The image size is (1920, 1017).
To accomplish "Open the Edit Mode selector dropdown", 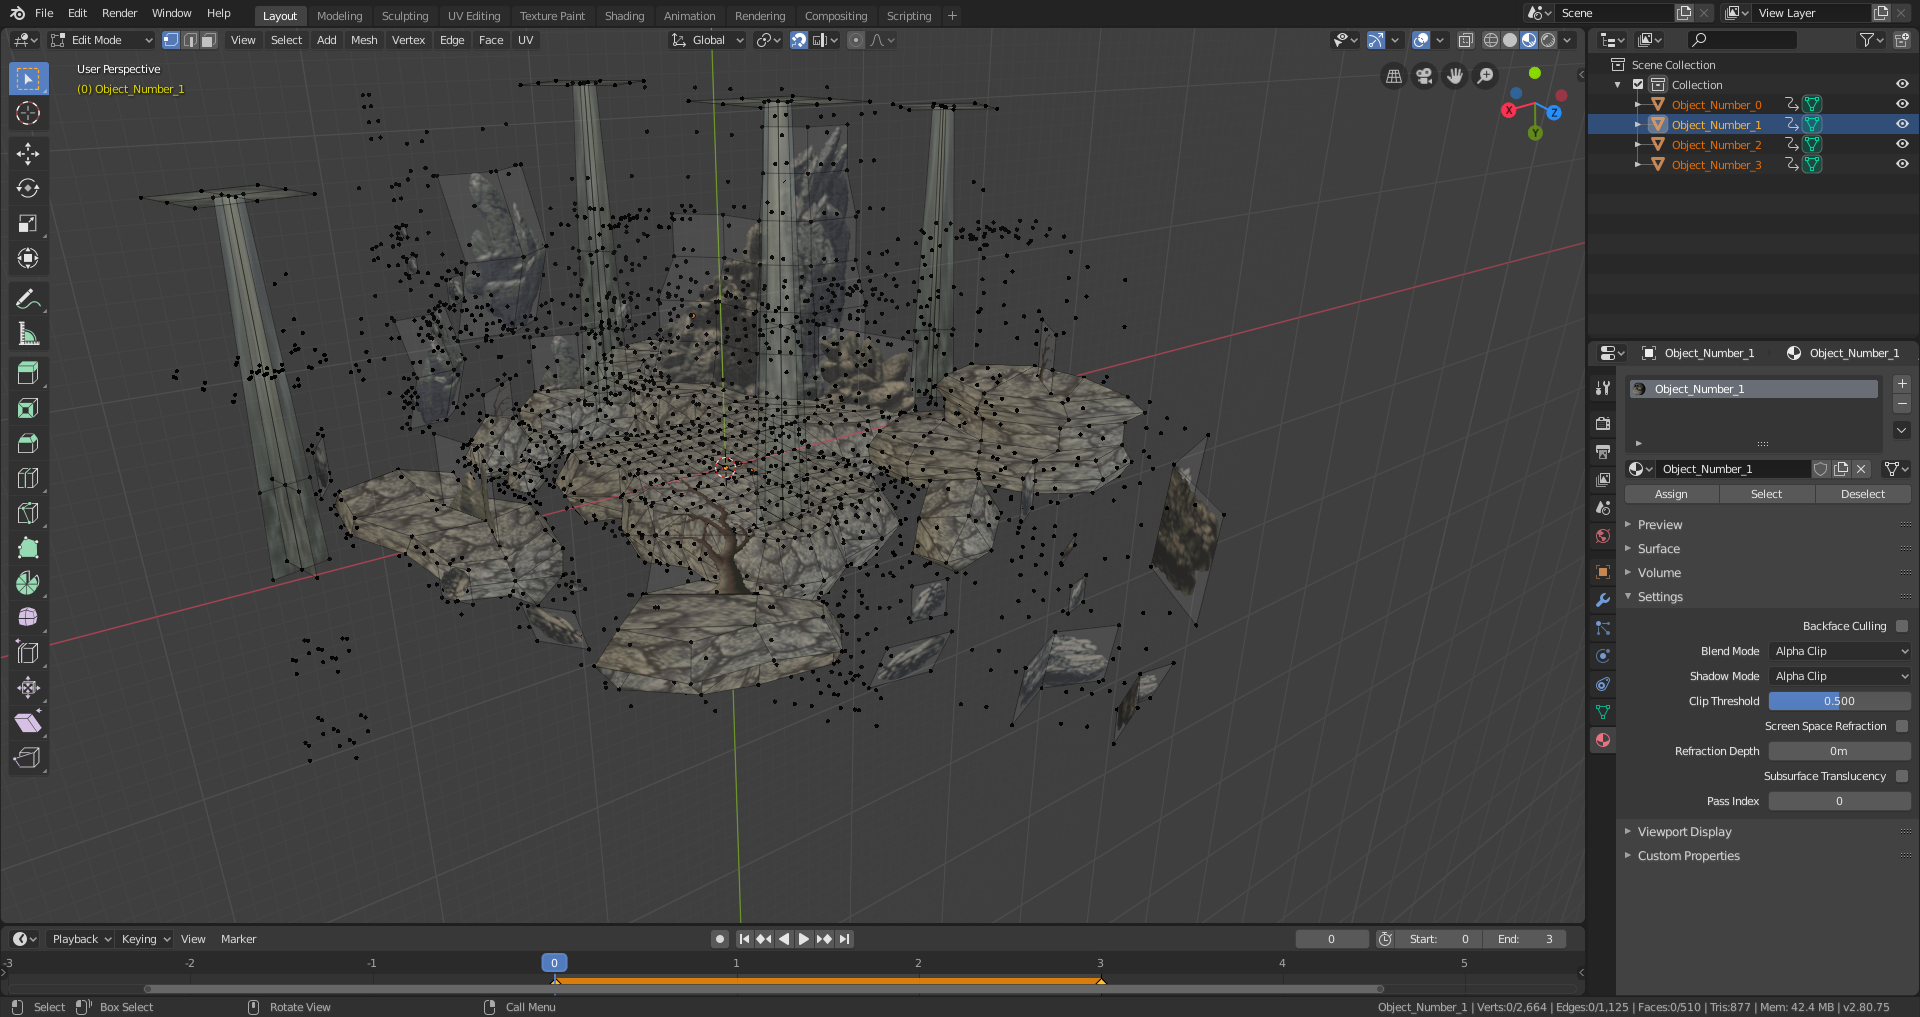I will [102, 40].
